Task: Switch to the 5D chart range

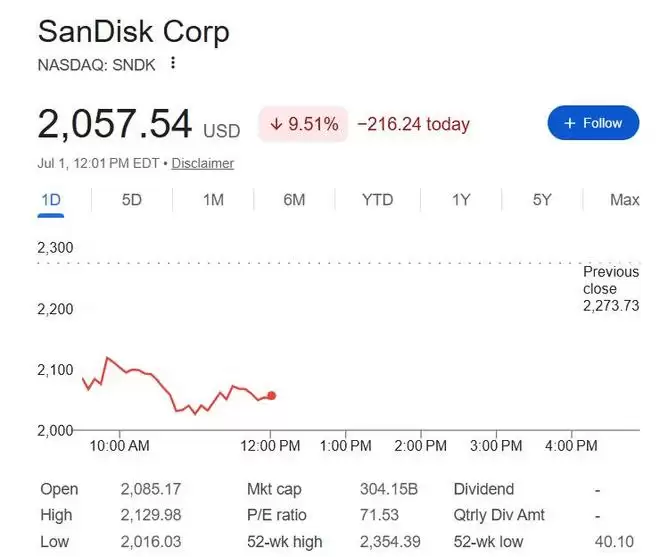Action: [x=132, y=200]
